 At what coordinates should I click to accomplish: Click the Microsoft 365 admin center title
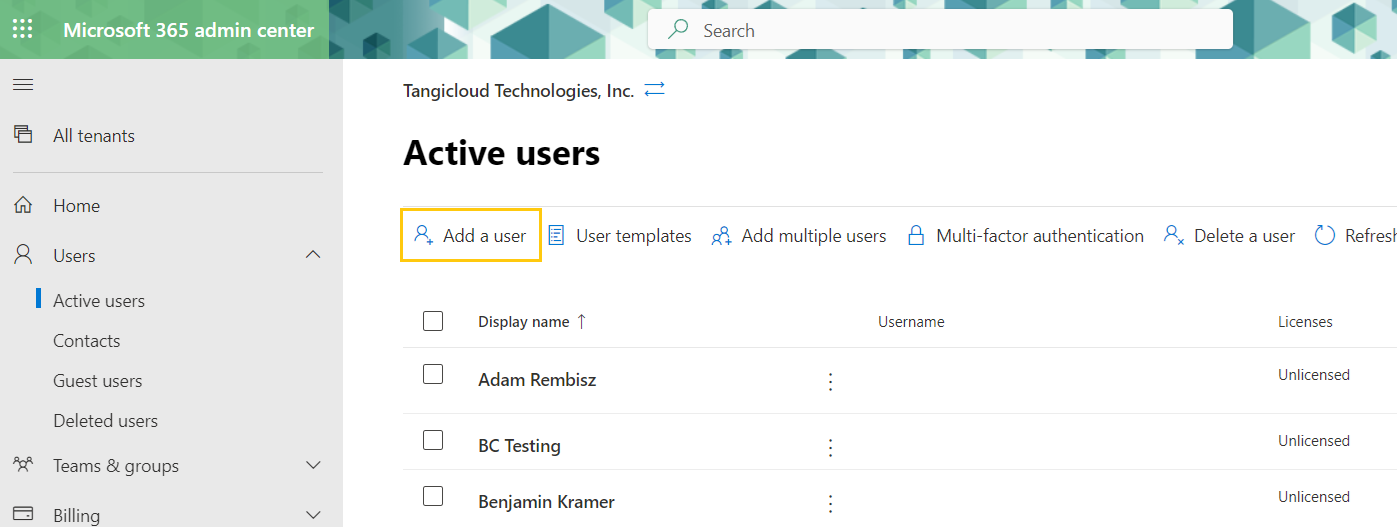(x=189, y=30)
